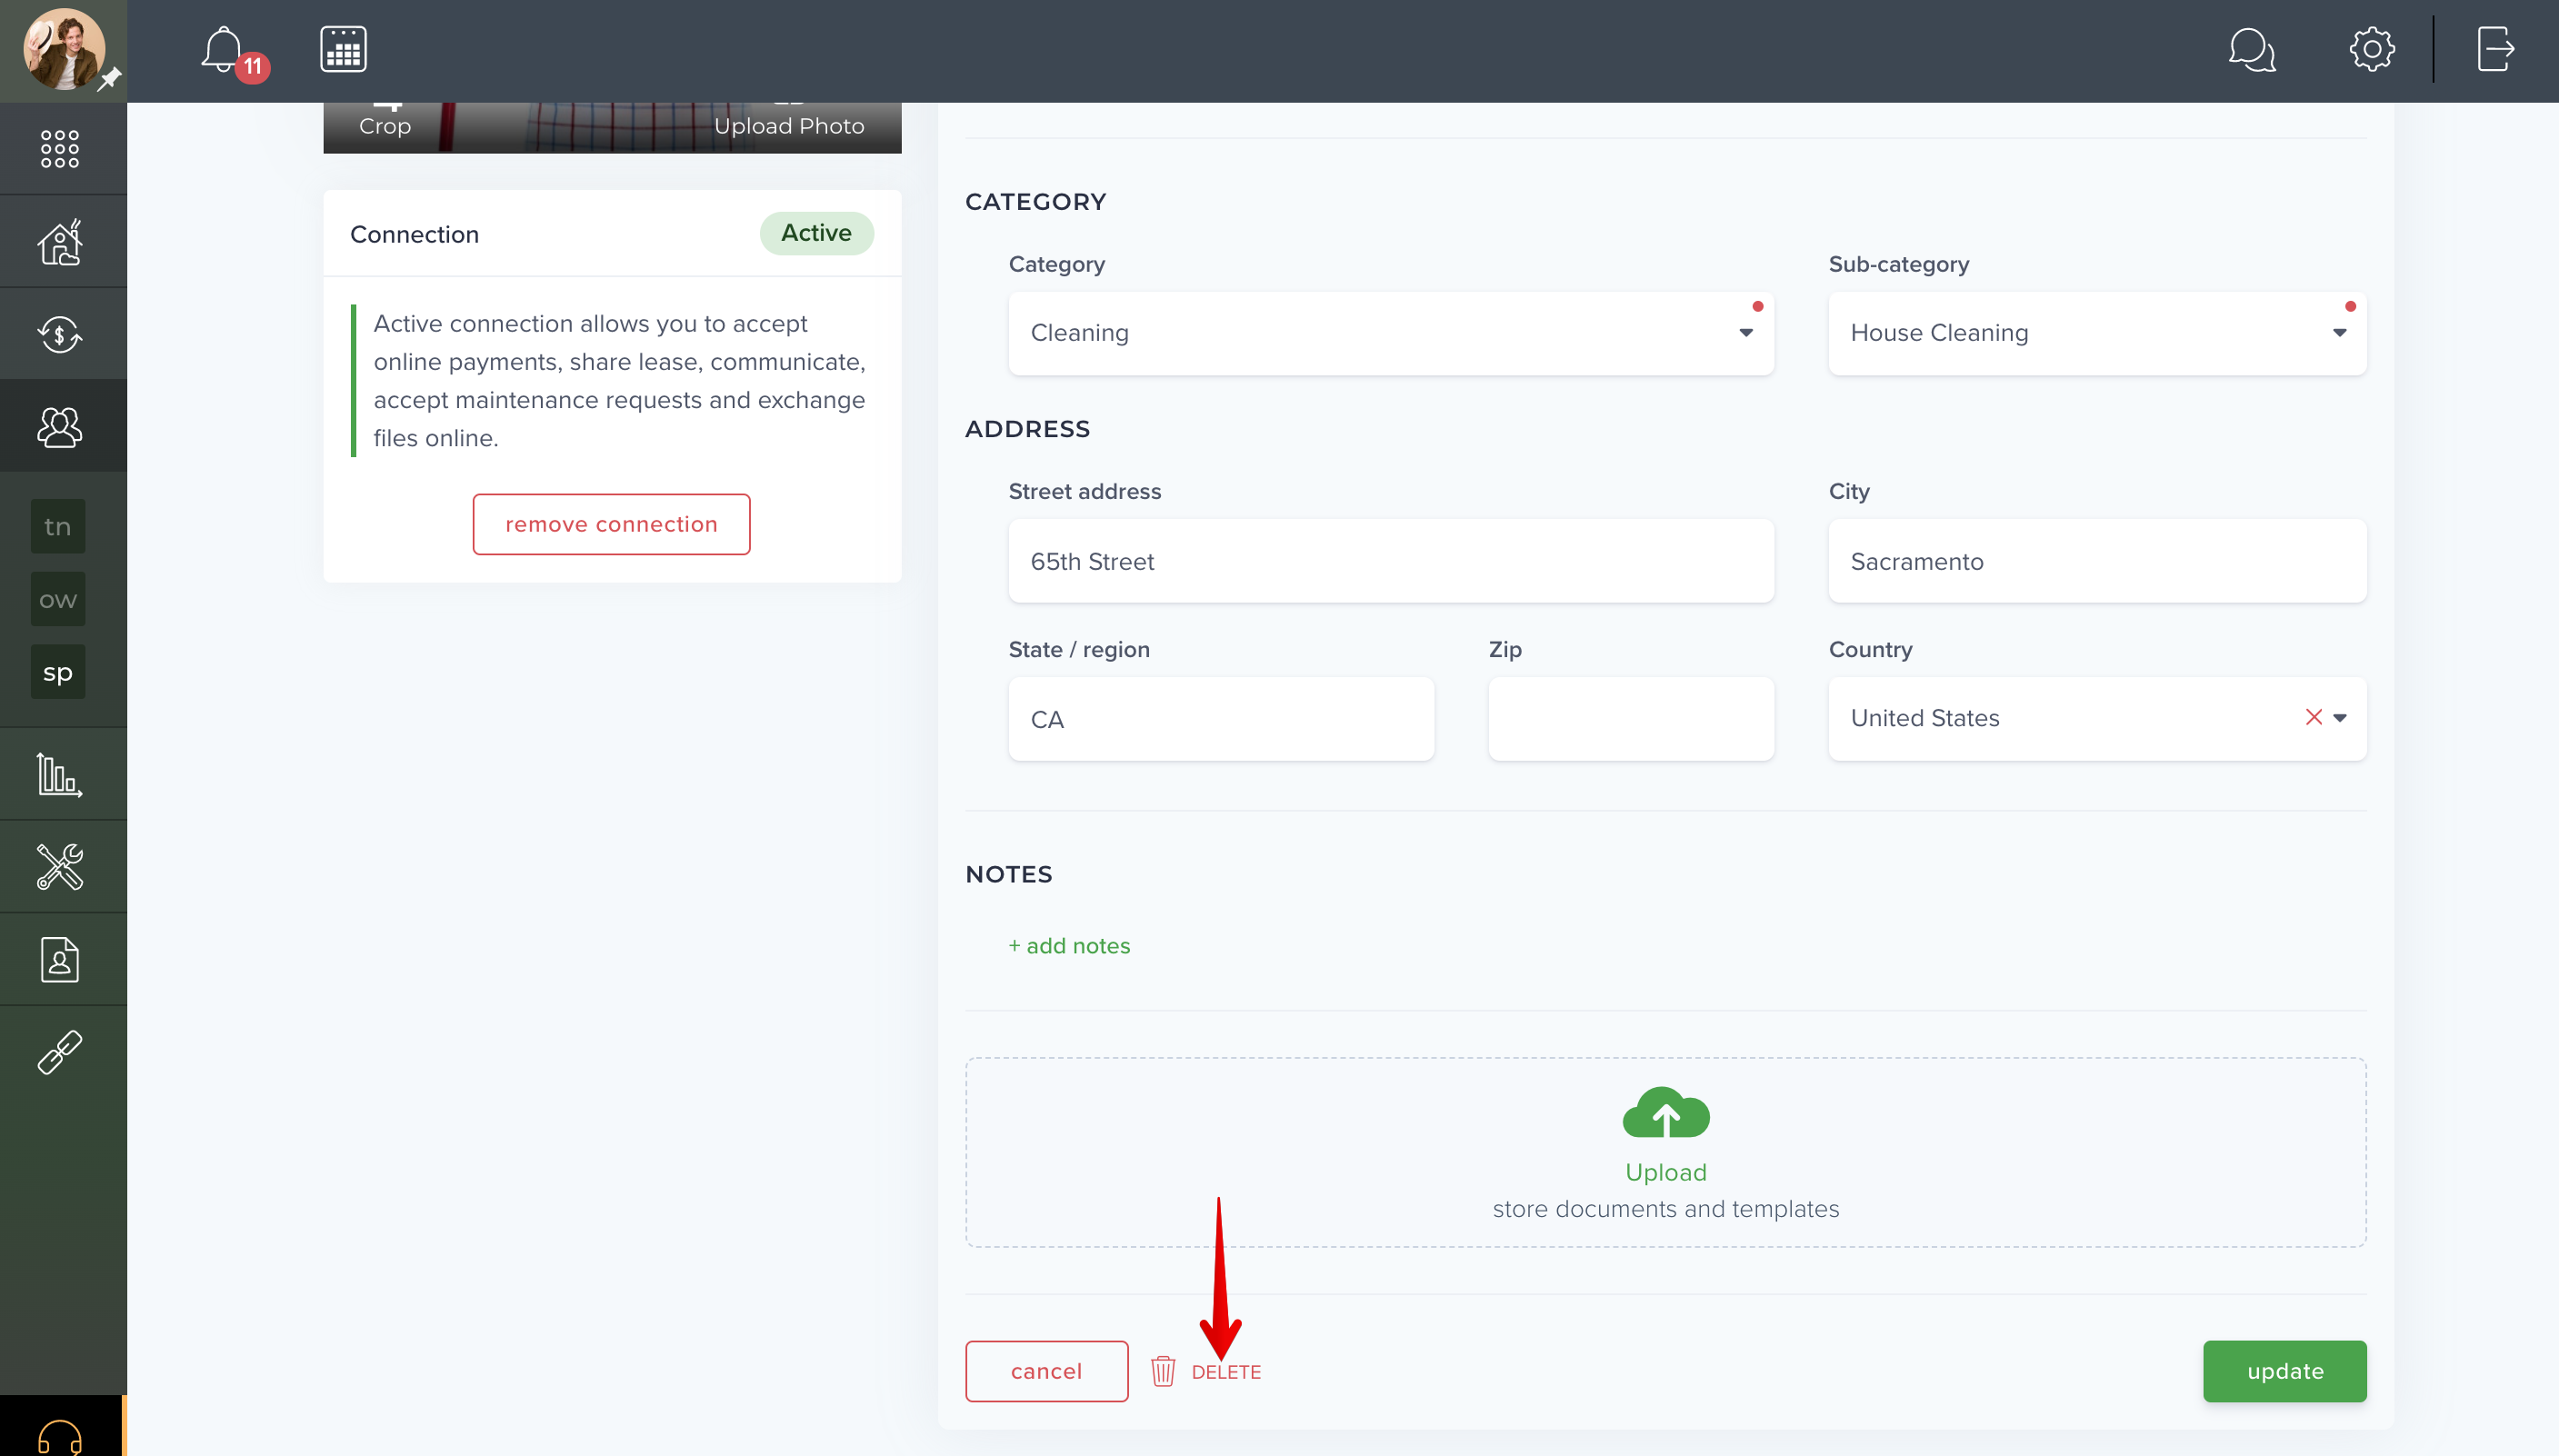Click the Street address field
Viewport: 2559px width, 1456px height.
(x=1391, y=561)
